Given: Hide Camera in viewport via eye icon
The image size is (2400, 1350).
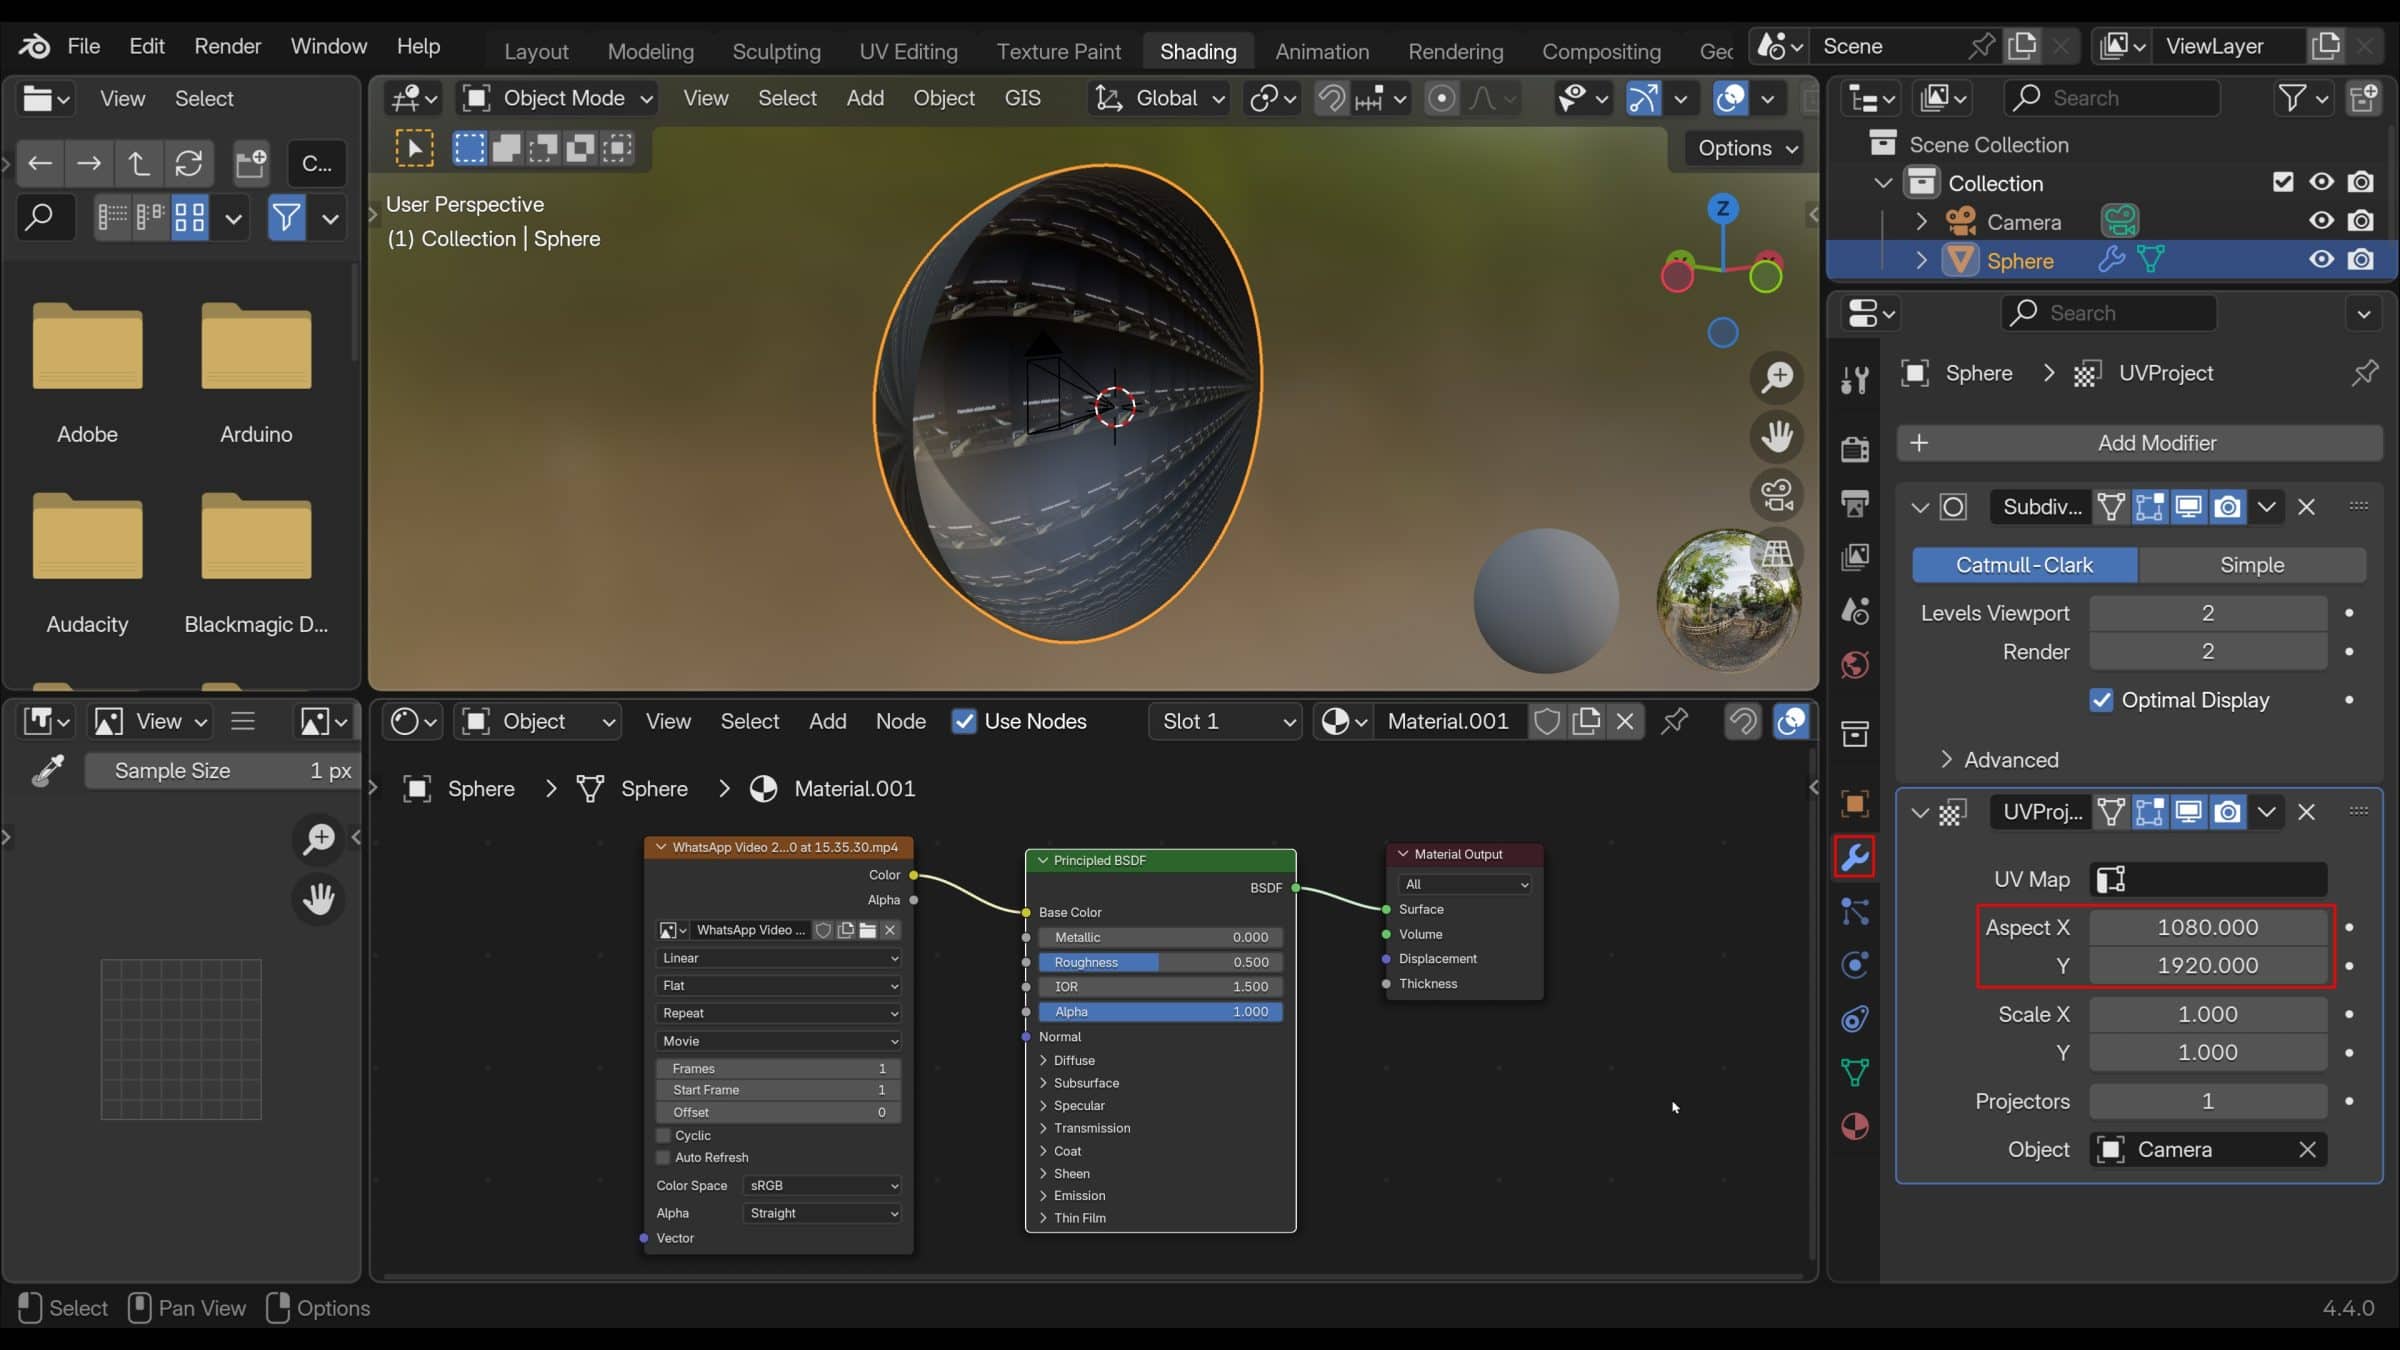Looking at the screenshot, I should pos(2322,221).
